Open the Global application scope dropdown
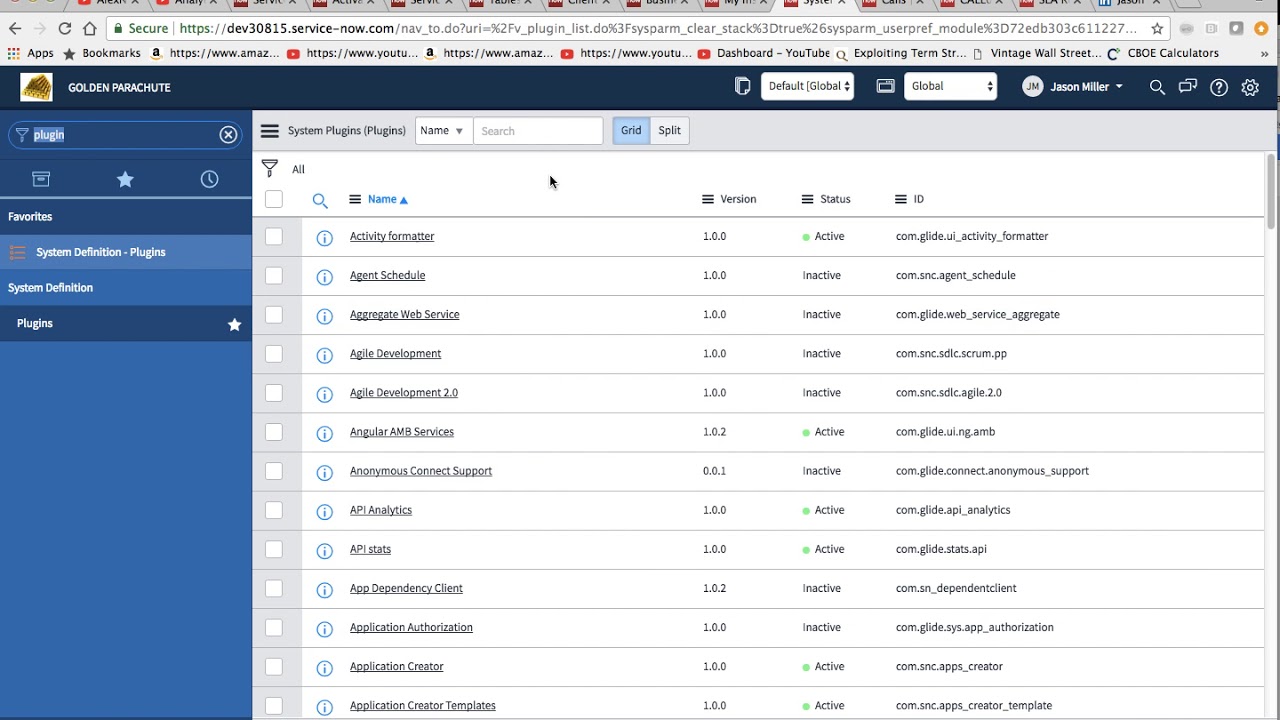 [x=951, y=86]
